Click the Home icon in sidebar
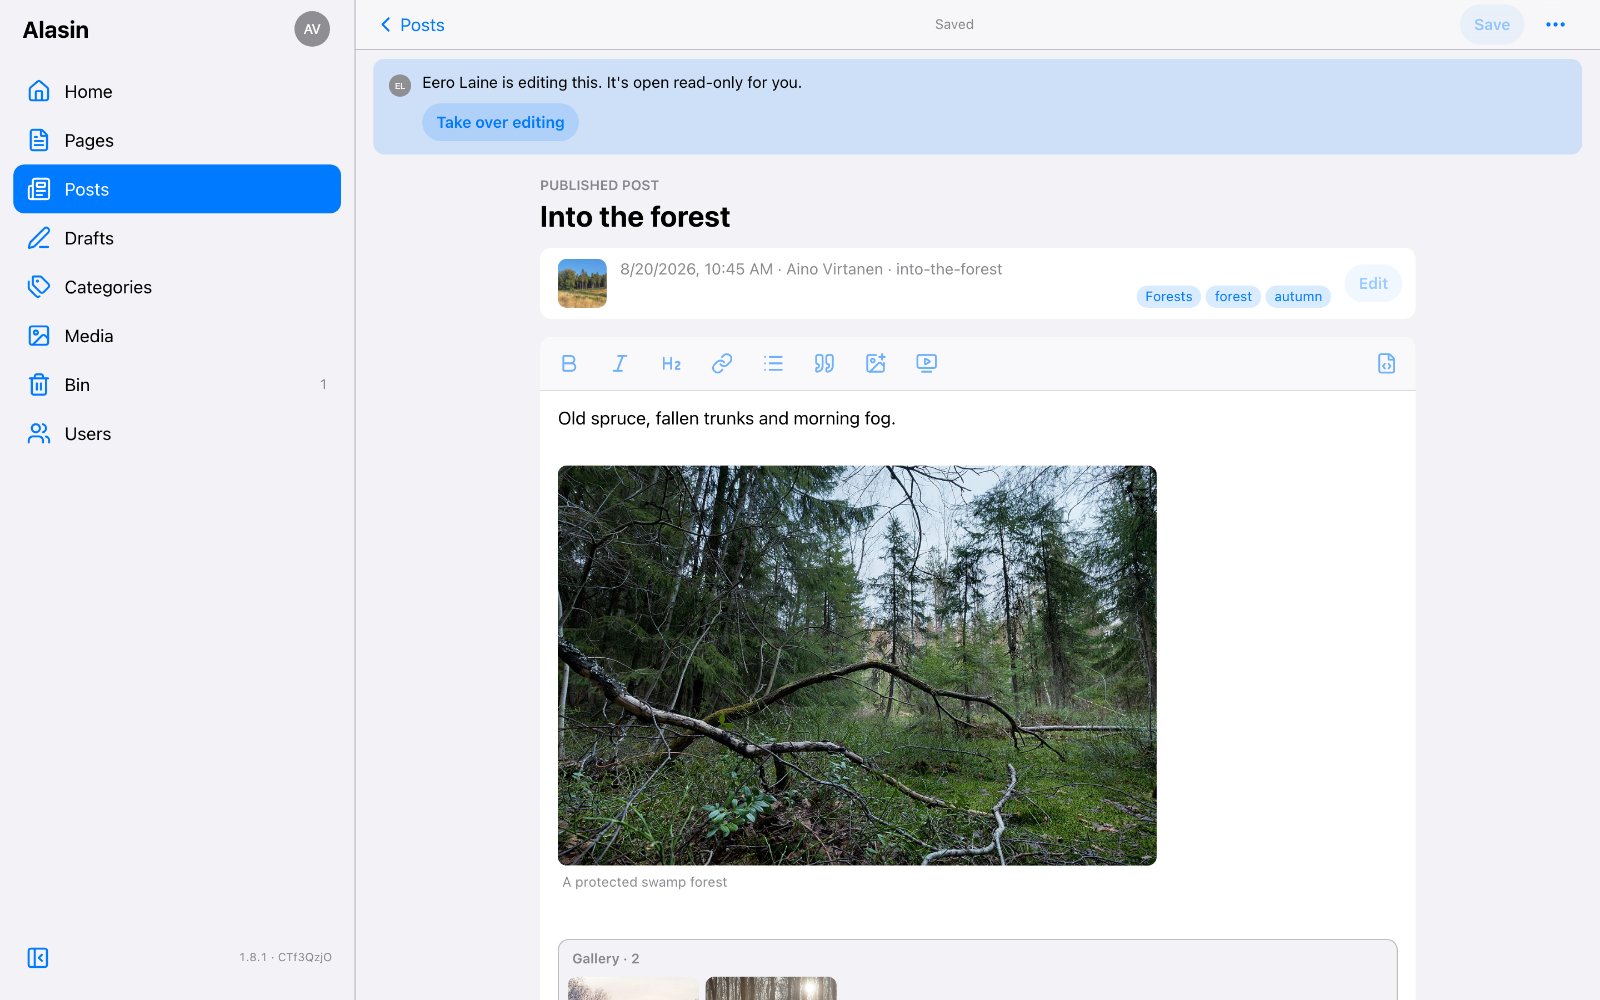 39,91
